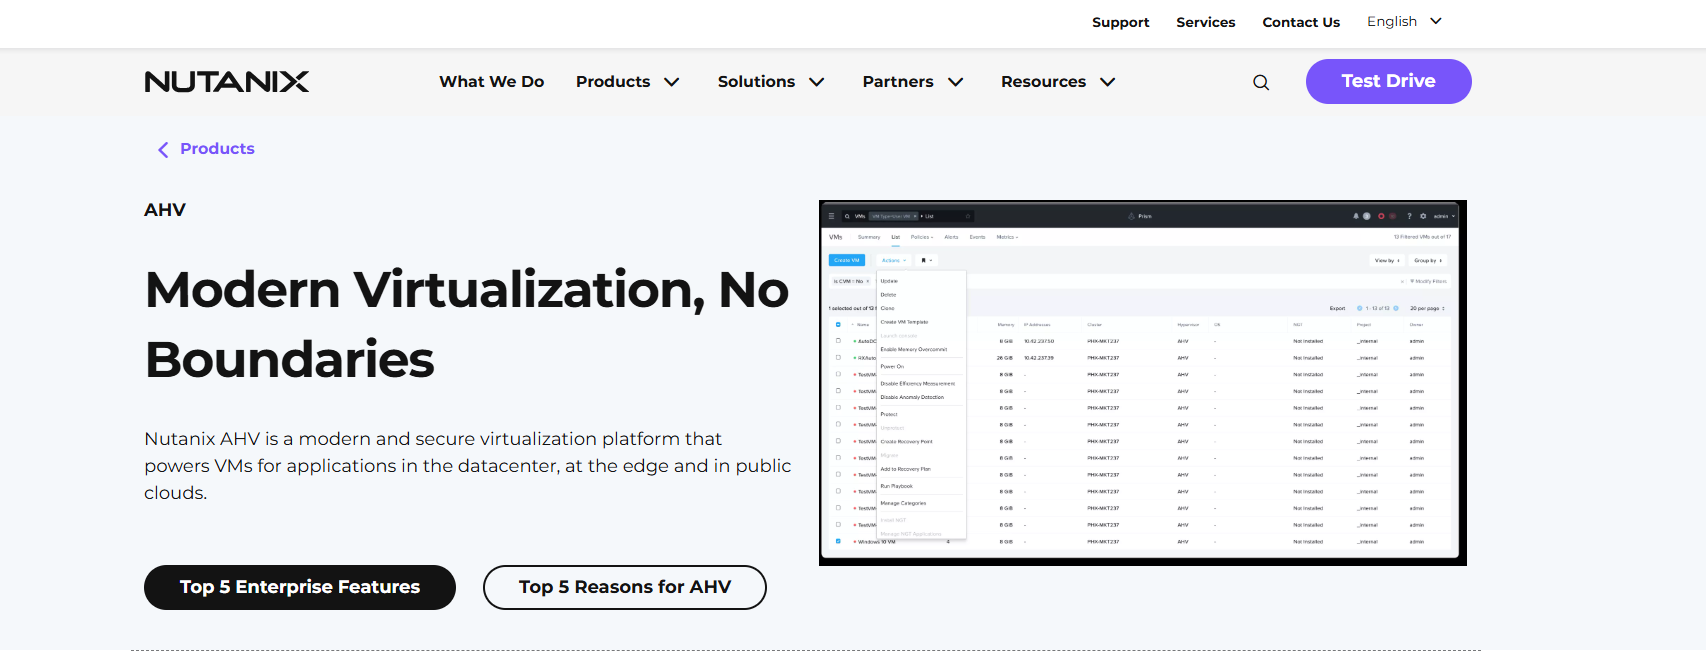Viewport: 1706px width, 656px height.
Task: Go back to Products breadcrumb link
Action: [x=206, y=149]
